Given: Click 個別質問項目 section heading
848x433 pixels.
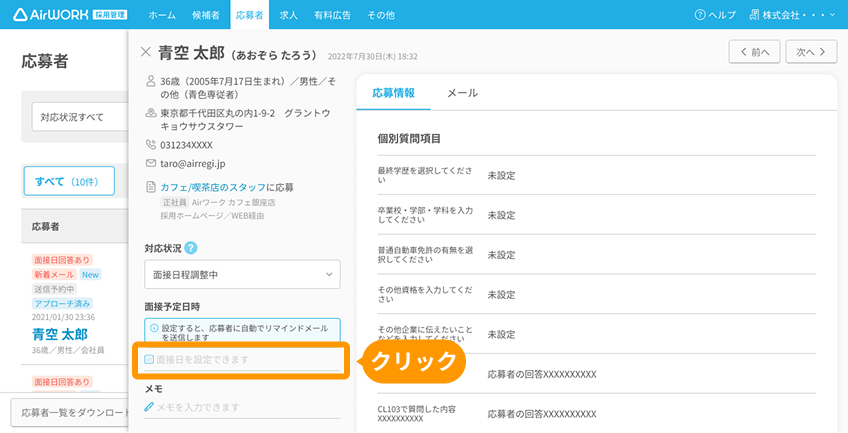Looking at the screenshot, I should [x=409, y=139].
